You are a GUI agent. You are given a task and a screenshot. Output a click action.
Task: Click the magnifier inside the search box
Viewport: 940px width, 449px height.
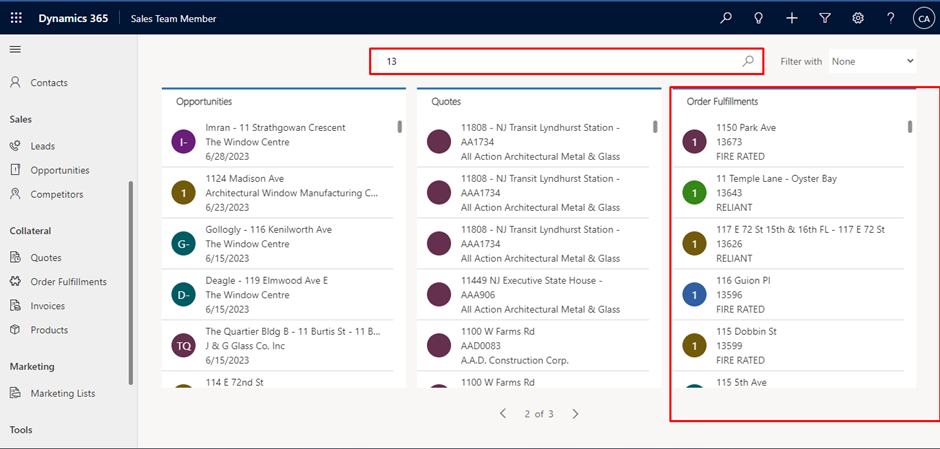[x=748, y=61]
